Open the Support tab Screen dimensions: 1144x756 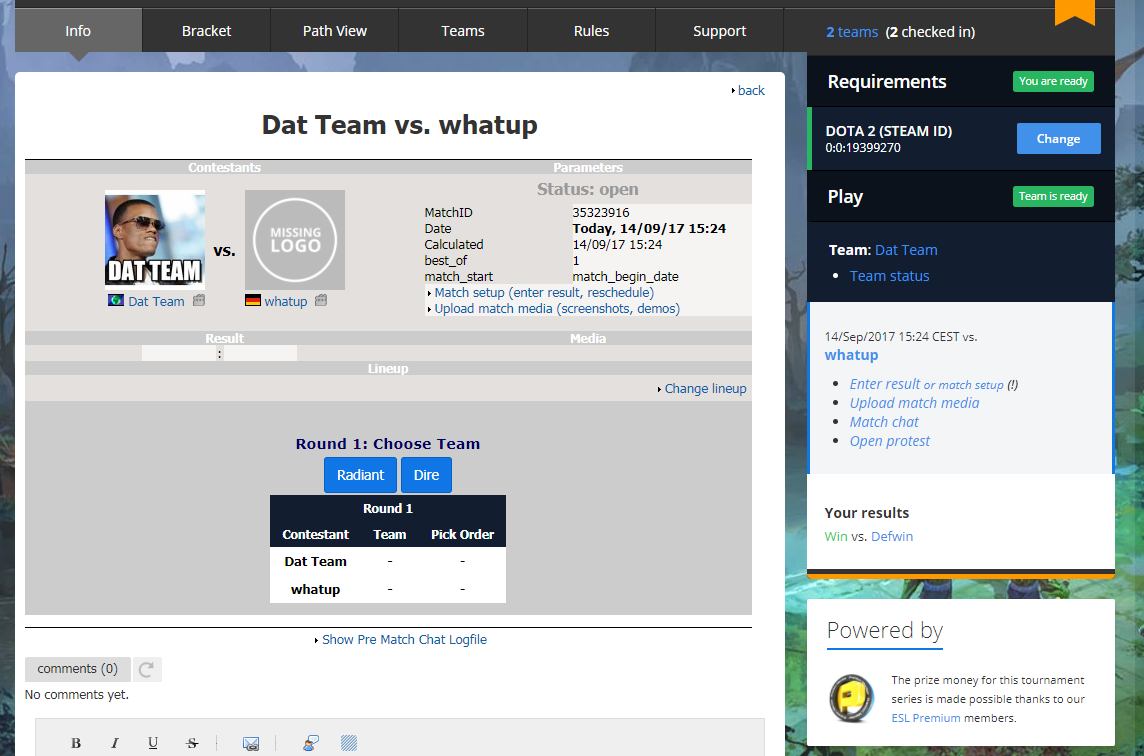point(719,31)
